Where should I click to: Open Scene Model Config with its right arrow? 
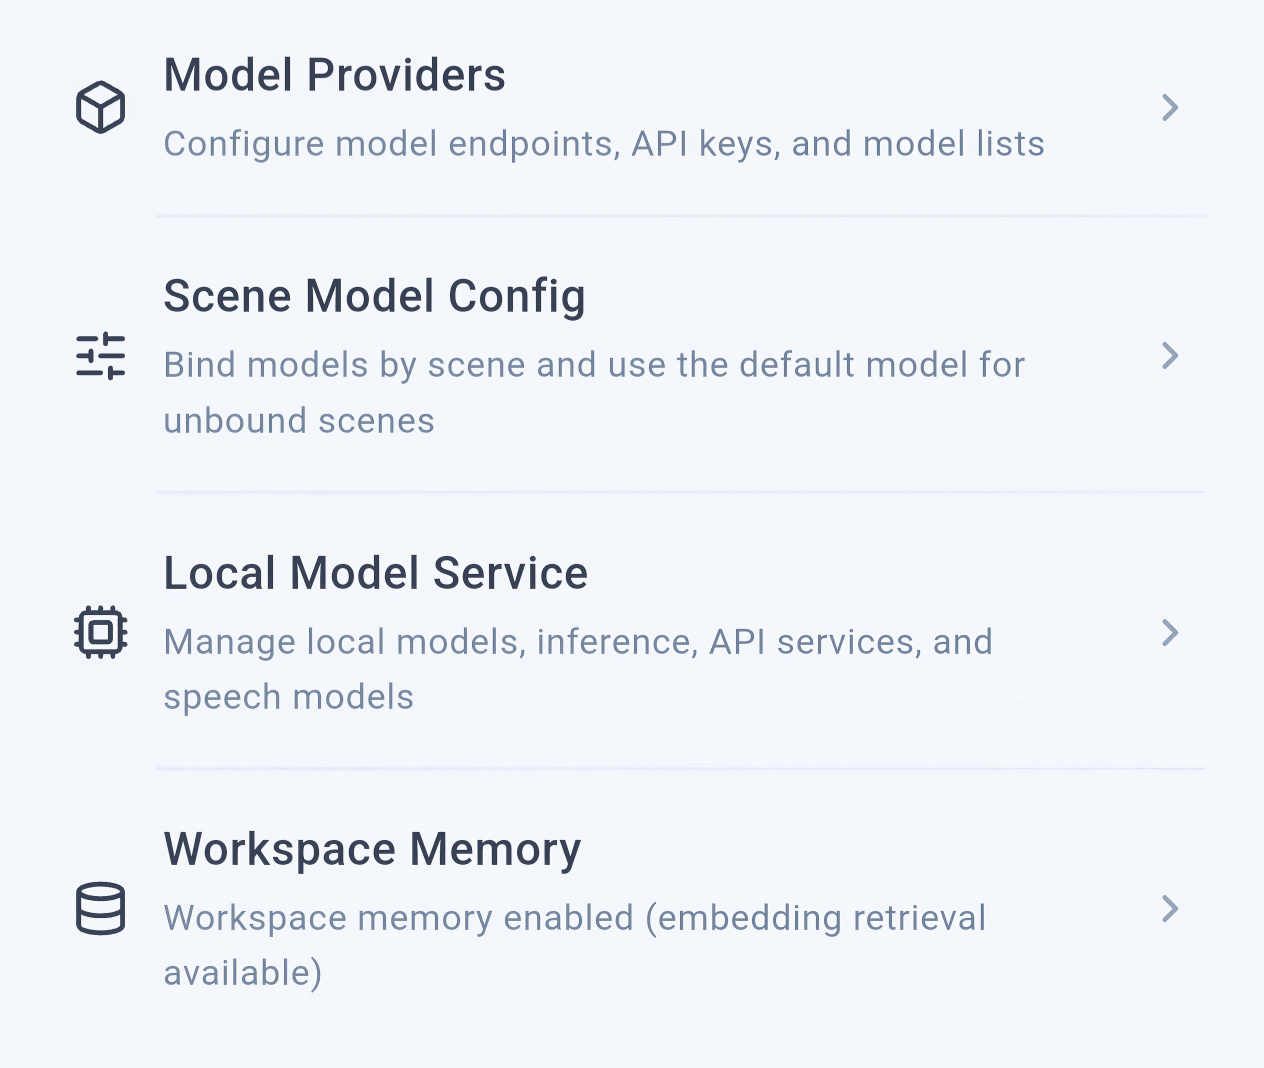1170,356
